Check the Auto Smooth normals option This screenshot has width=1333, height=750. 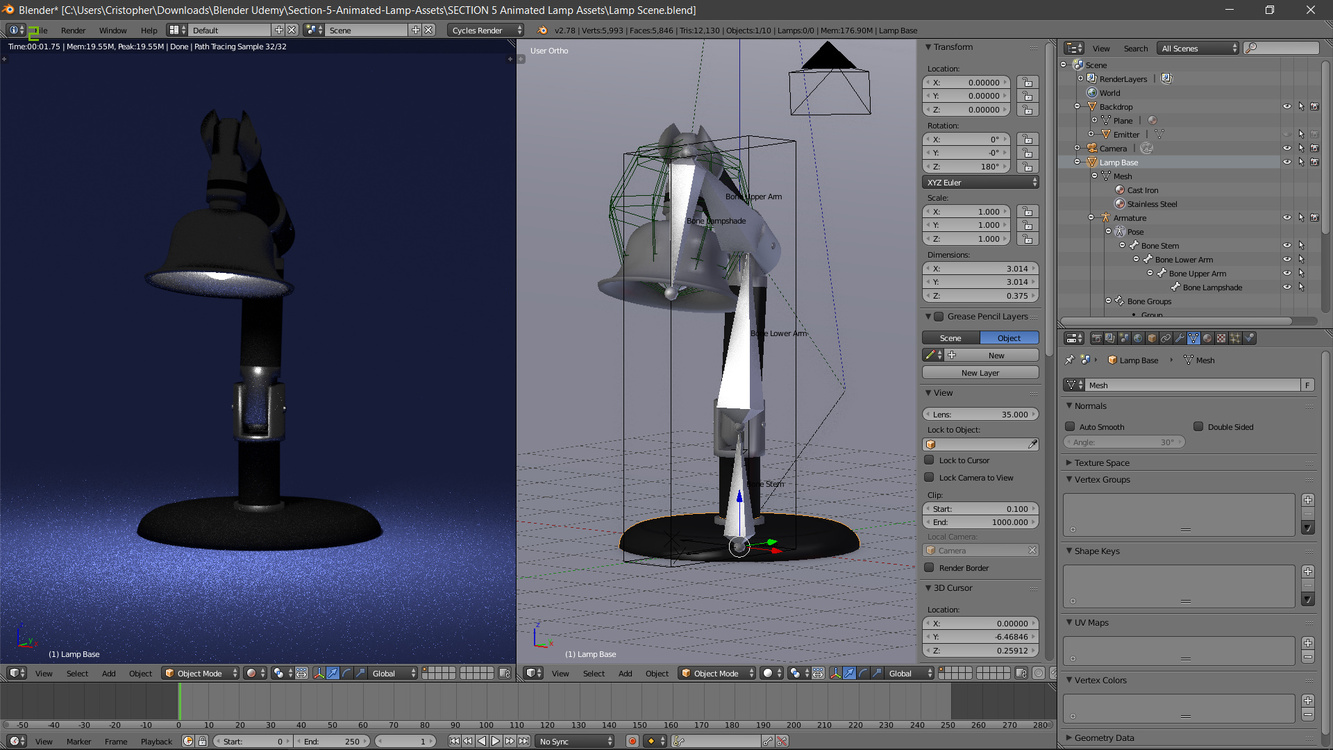[1070, 427]
